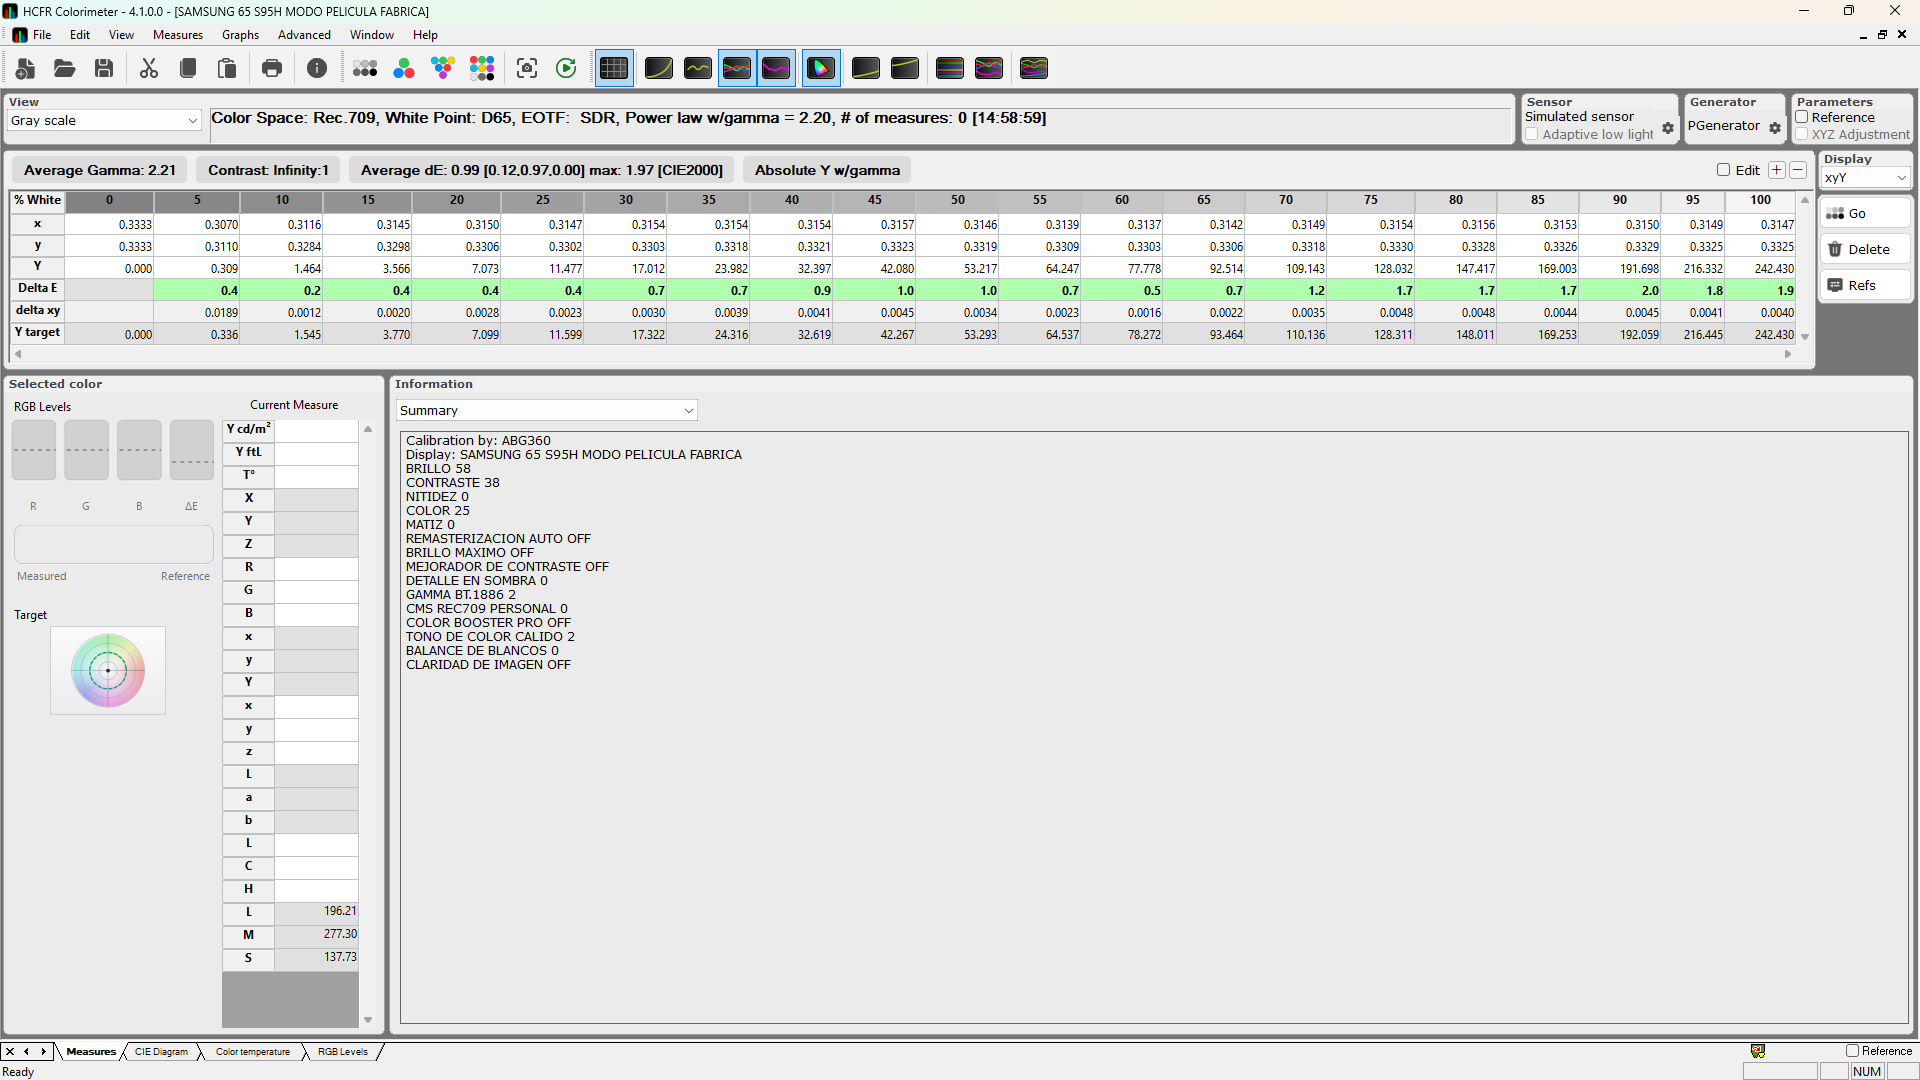
Task: Measure everything with the multi-dot grid icon
Action: pos(482,68)
